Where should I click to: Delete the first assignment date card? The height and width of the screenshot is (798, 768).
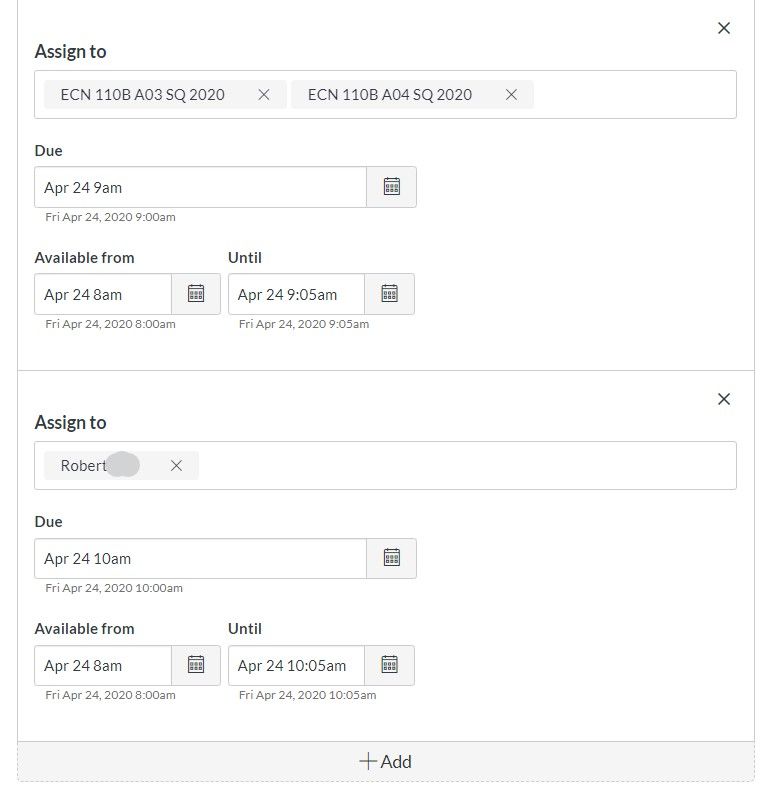pos(724,29)
